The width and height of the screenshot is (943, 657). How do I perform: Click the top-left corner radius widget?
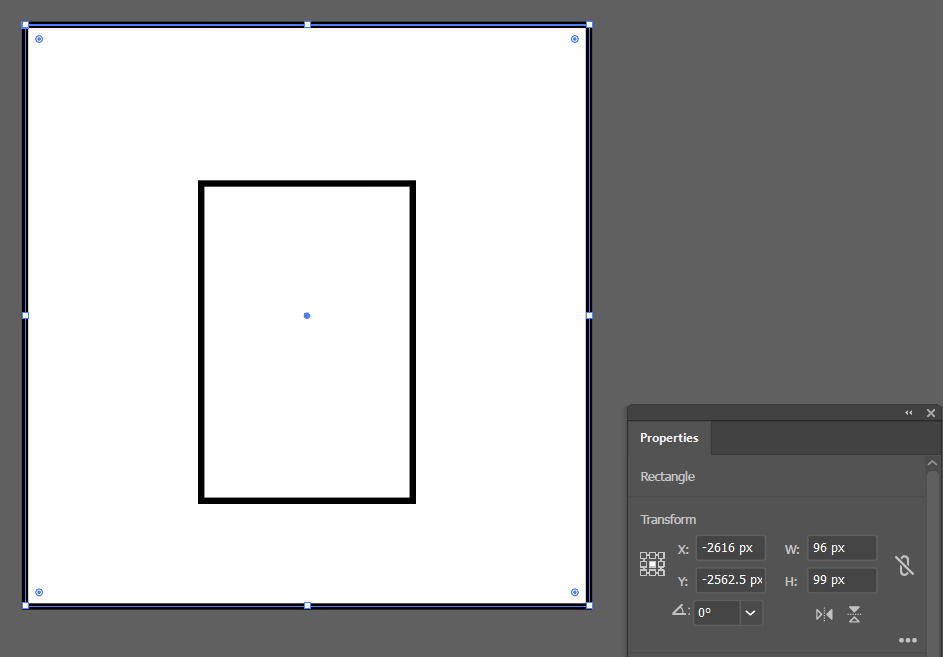coord(39,39)
